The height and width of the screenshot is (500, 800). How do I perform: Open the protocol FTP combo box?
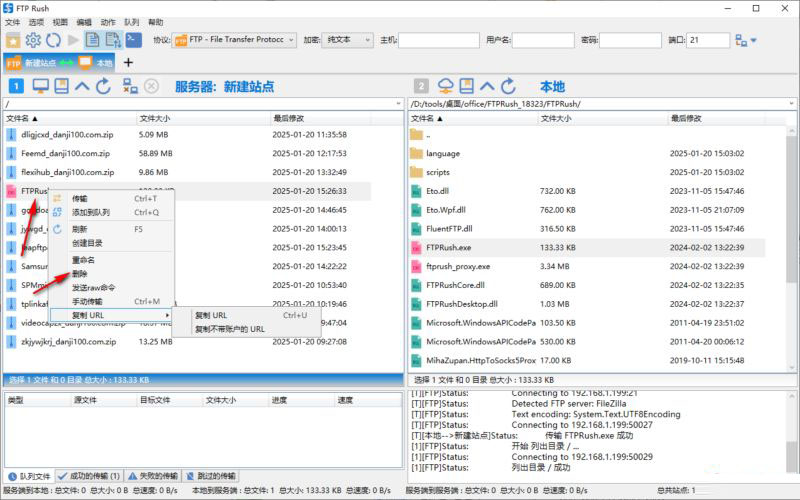pyautogui.click(x=234, y=40)
